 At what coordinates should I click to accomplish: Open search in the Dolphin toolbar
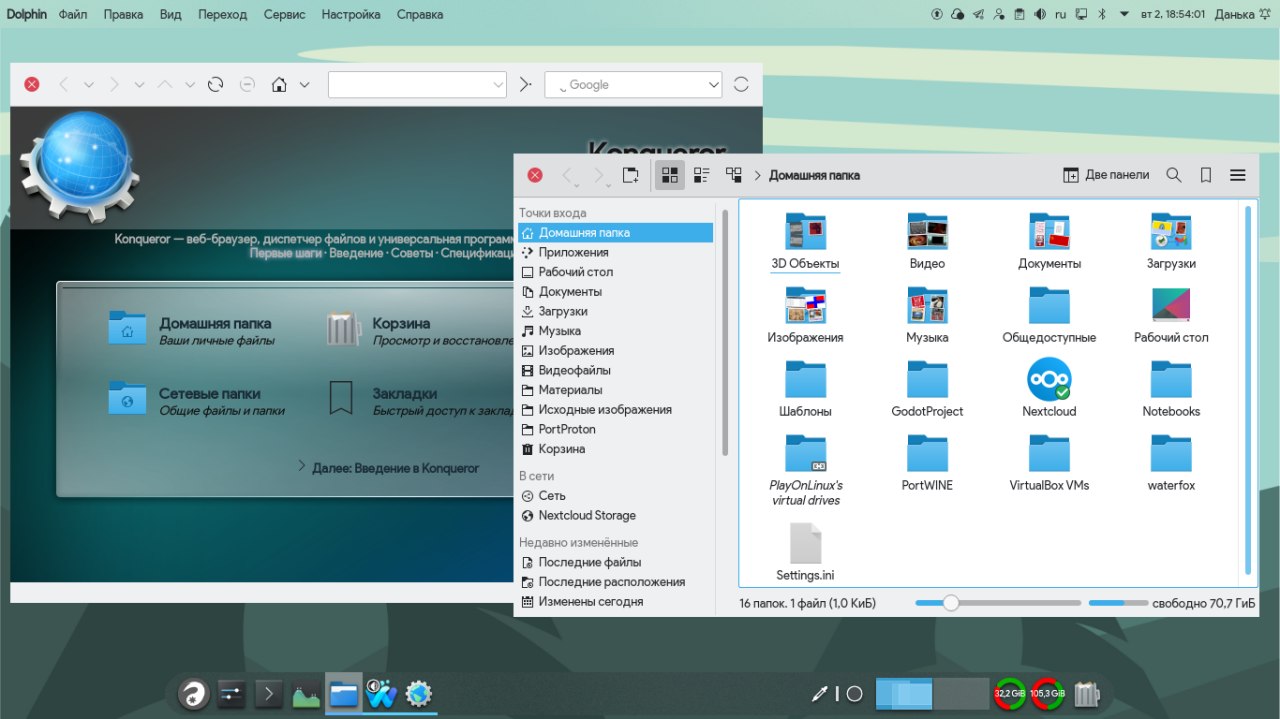point(1174,175)
